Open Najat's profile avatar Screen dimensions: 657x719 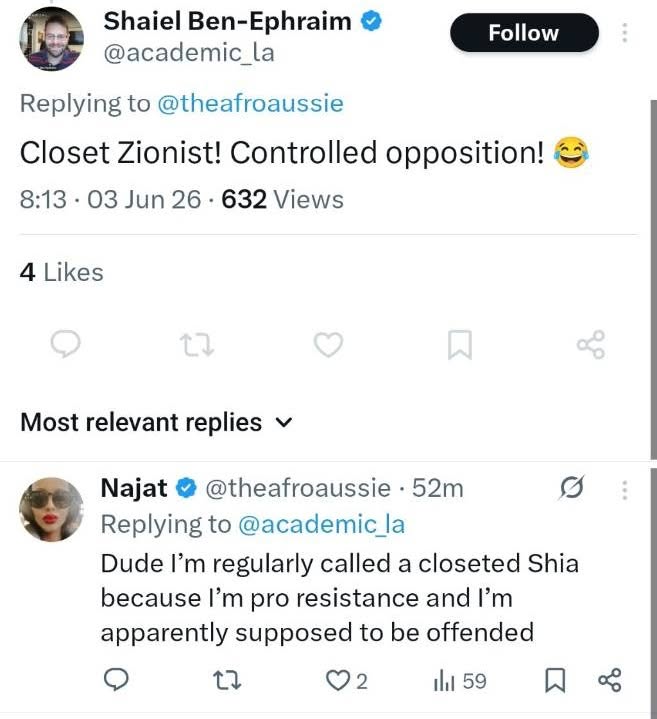tap(51, 509)
